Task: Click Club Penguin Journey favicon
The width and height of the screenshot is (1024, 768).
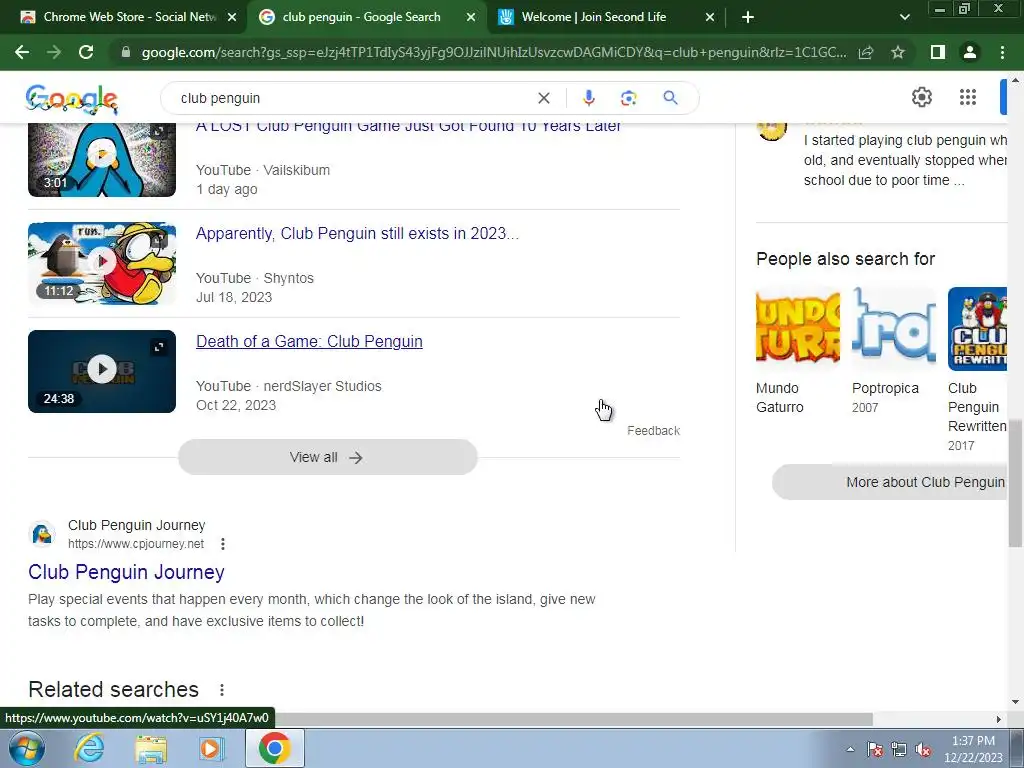Action: tap(42, 534)
